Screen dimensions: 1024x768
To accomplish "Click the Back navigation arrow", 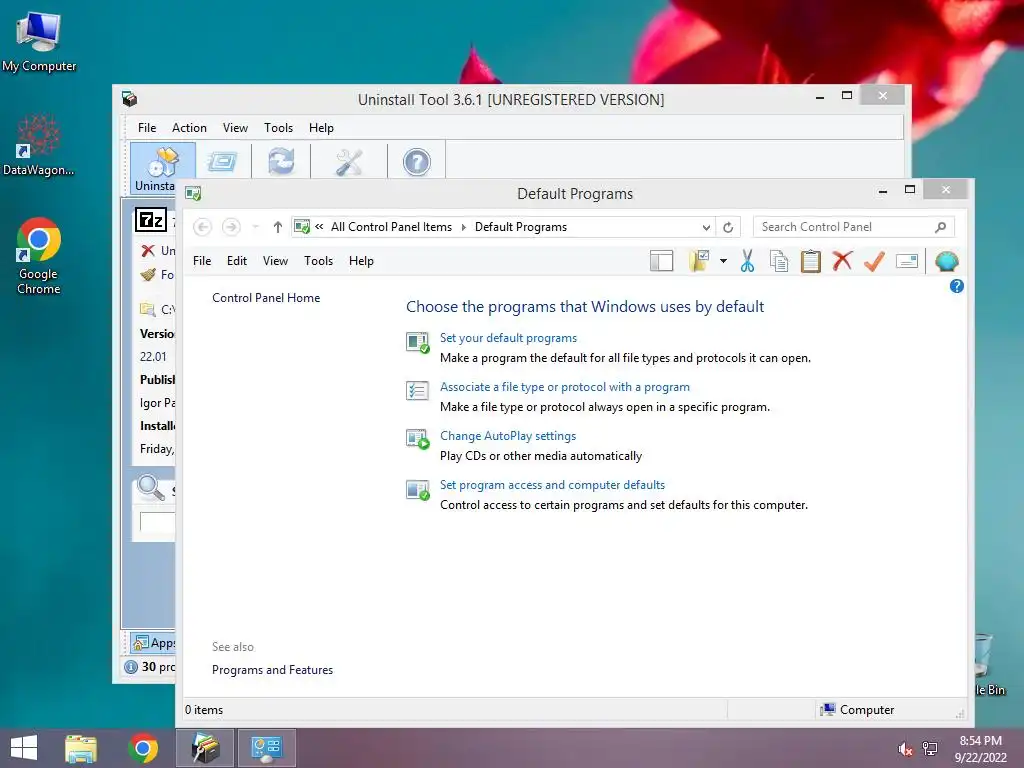I will point(202,227).
